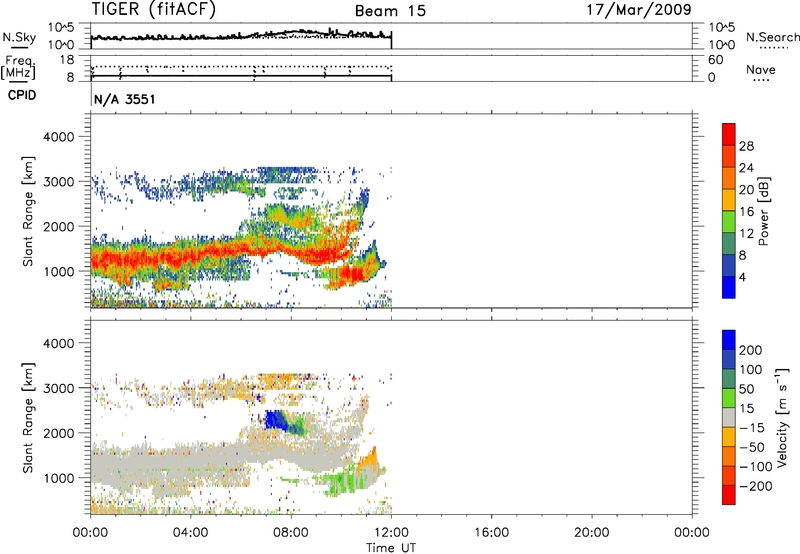
Task: Click the 60 tick on Nave axis
Action: tap(715, 60)
